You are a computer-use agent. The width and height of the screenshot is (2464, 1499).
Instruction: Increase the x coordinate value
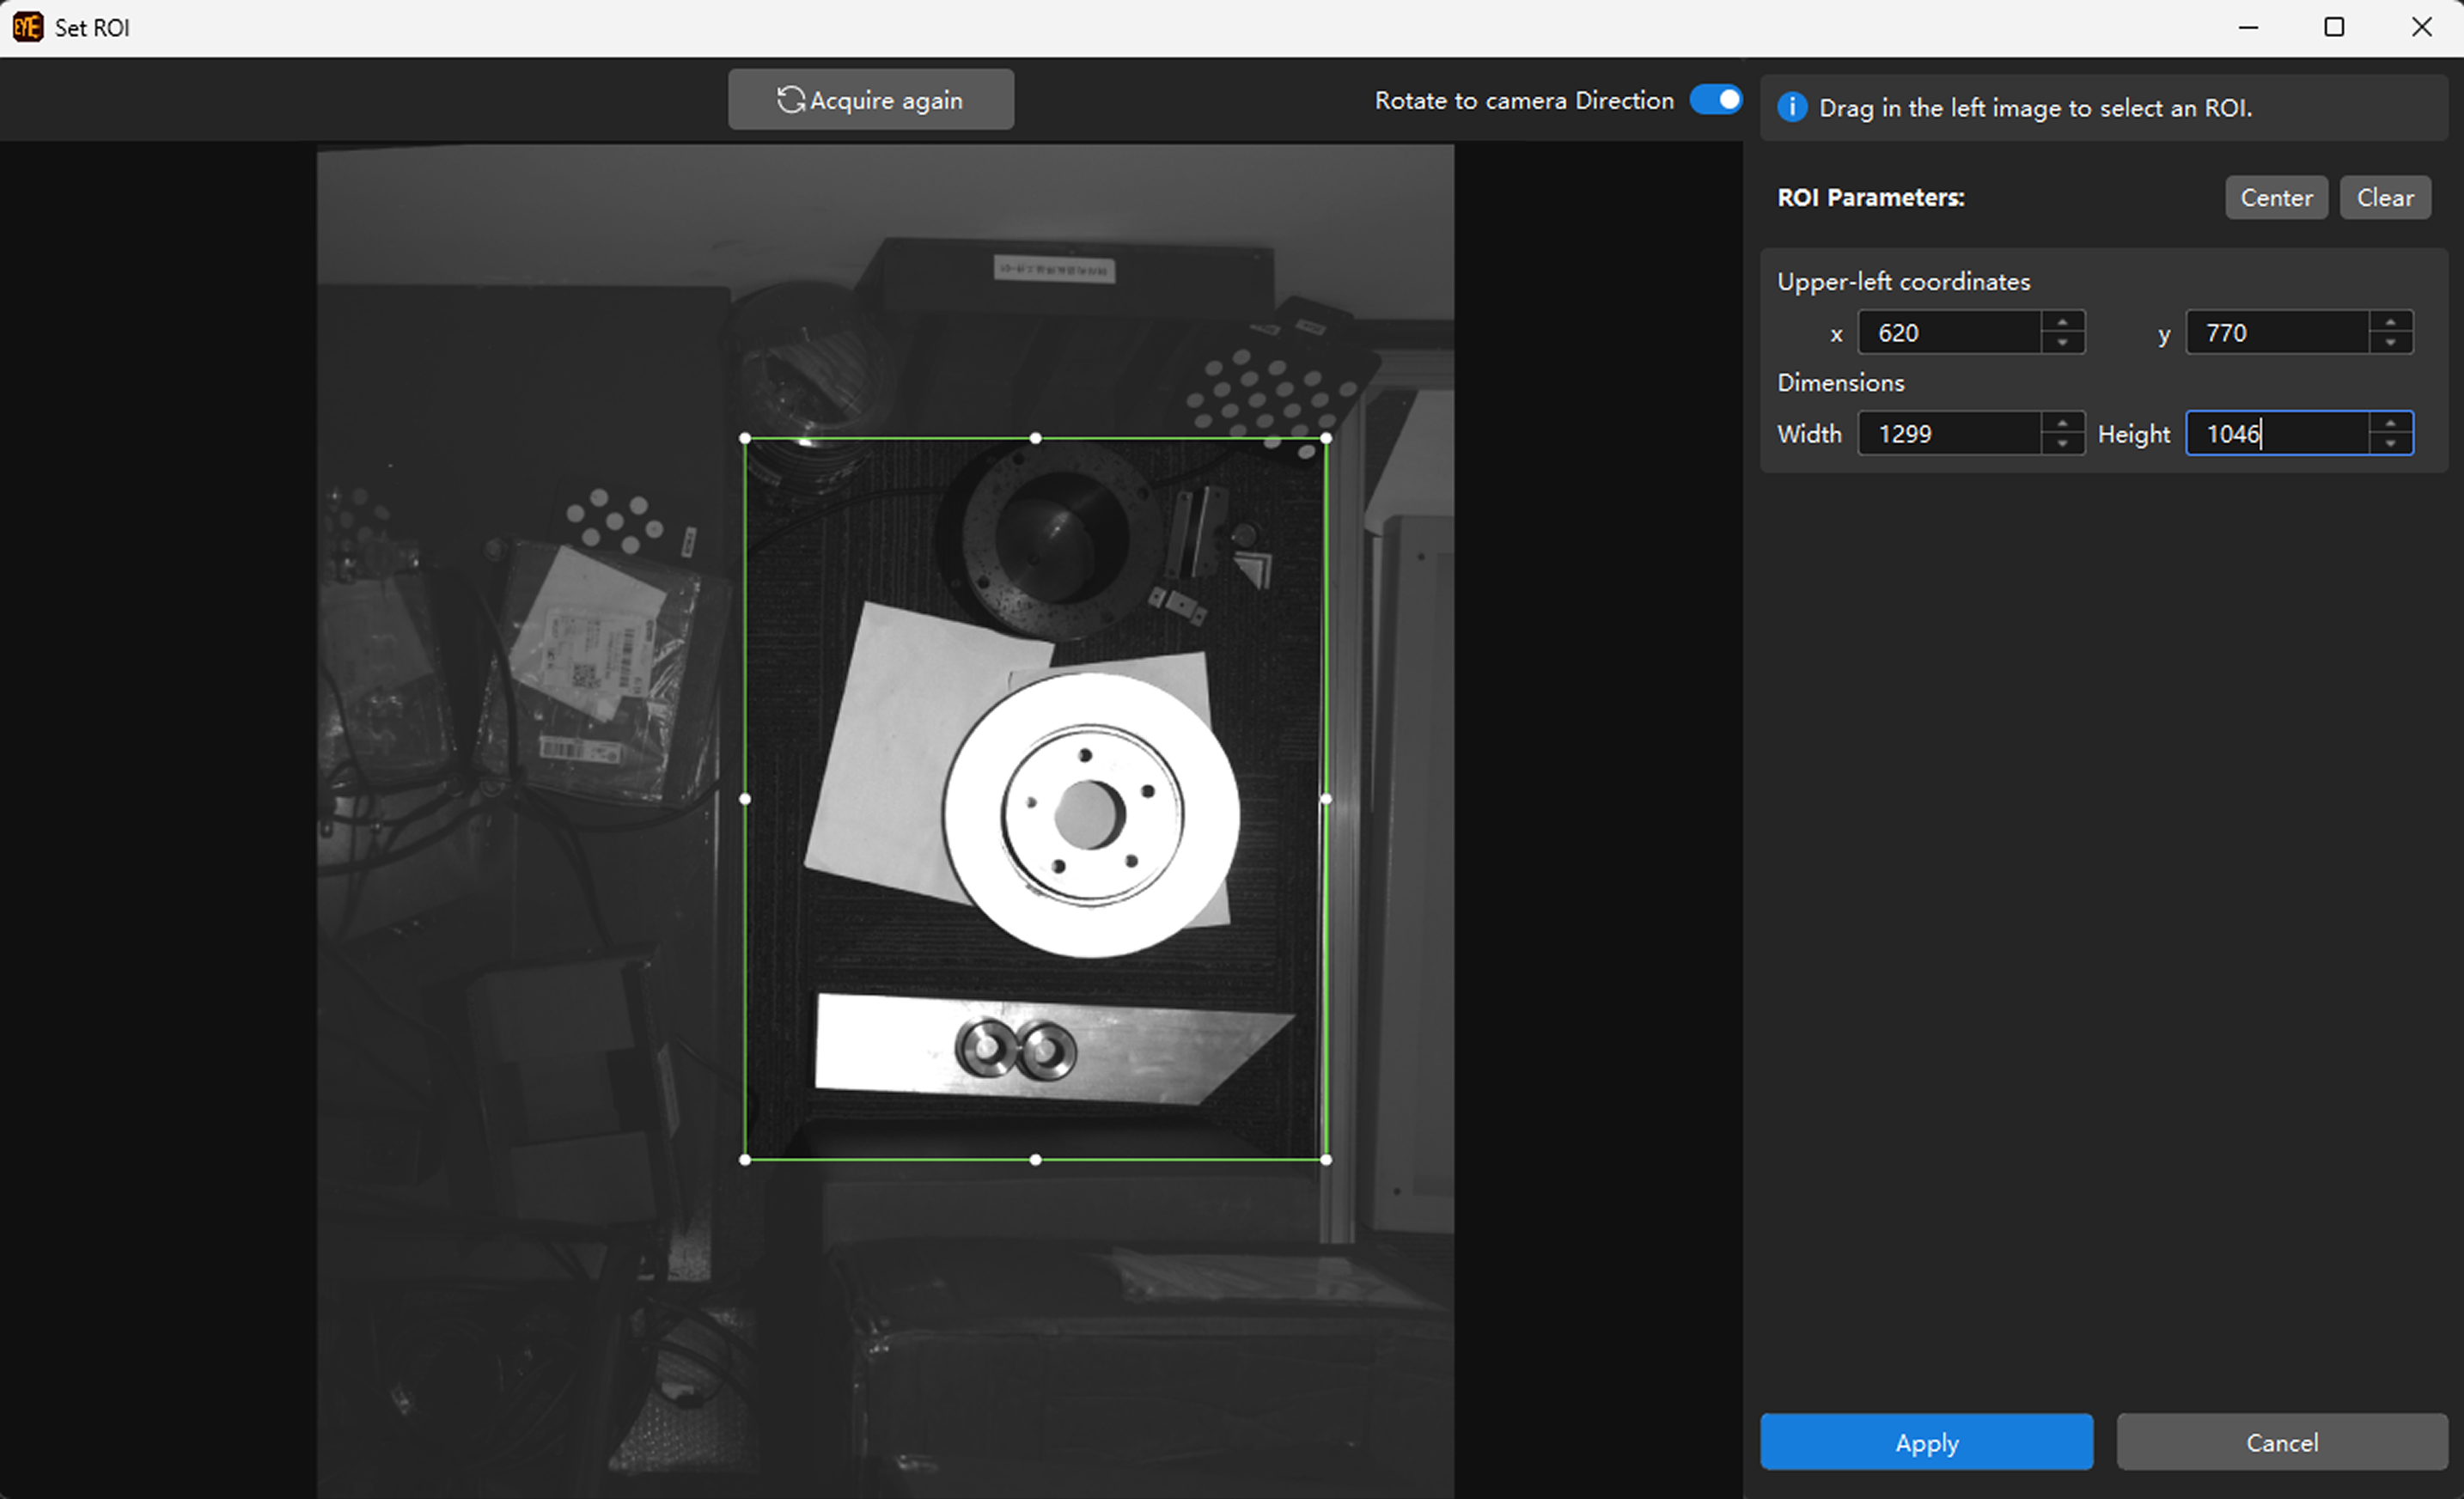pyautogui.click(x=2062, y=322)
